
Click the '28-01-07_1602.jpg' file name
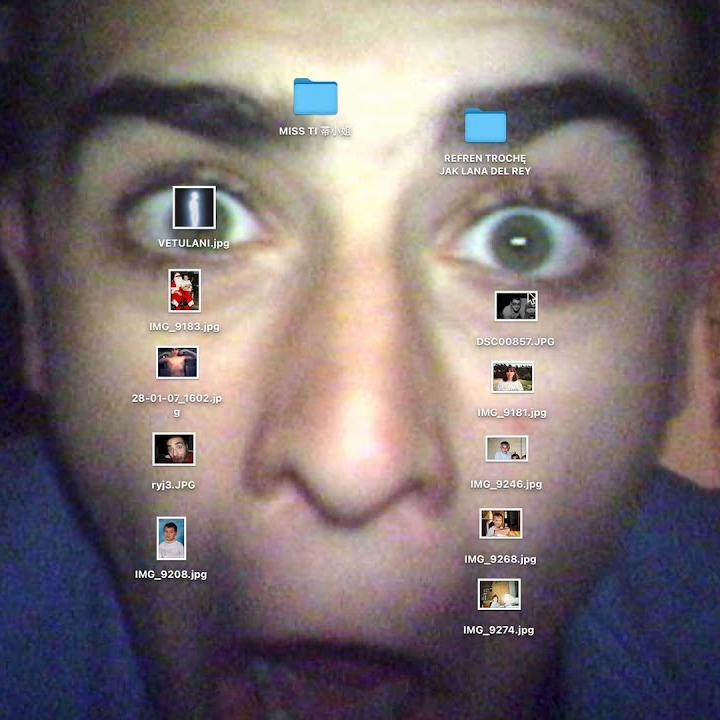[177, 405]
